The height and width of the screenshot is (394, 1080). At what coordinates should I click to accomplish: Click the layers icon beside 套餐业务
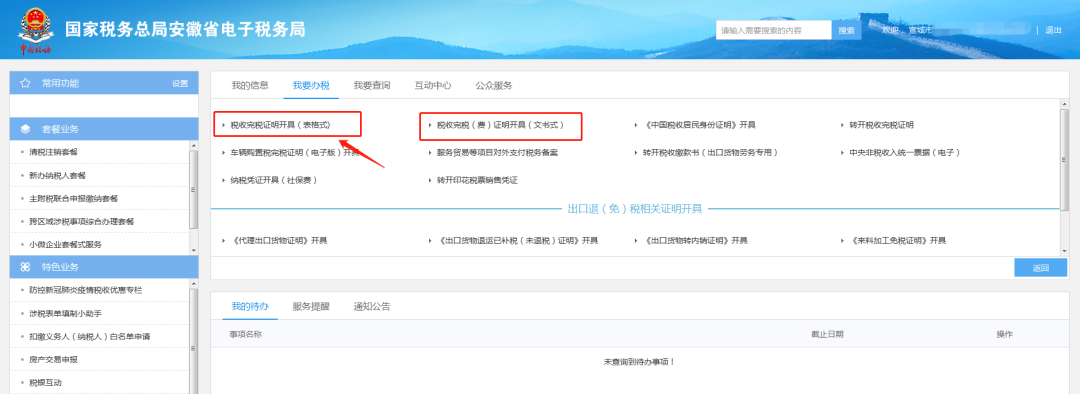(25, 129)
